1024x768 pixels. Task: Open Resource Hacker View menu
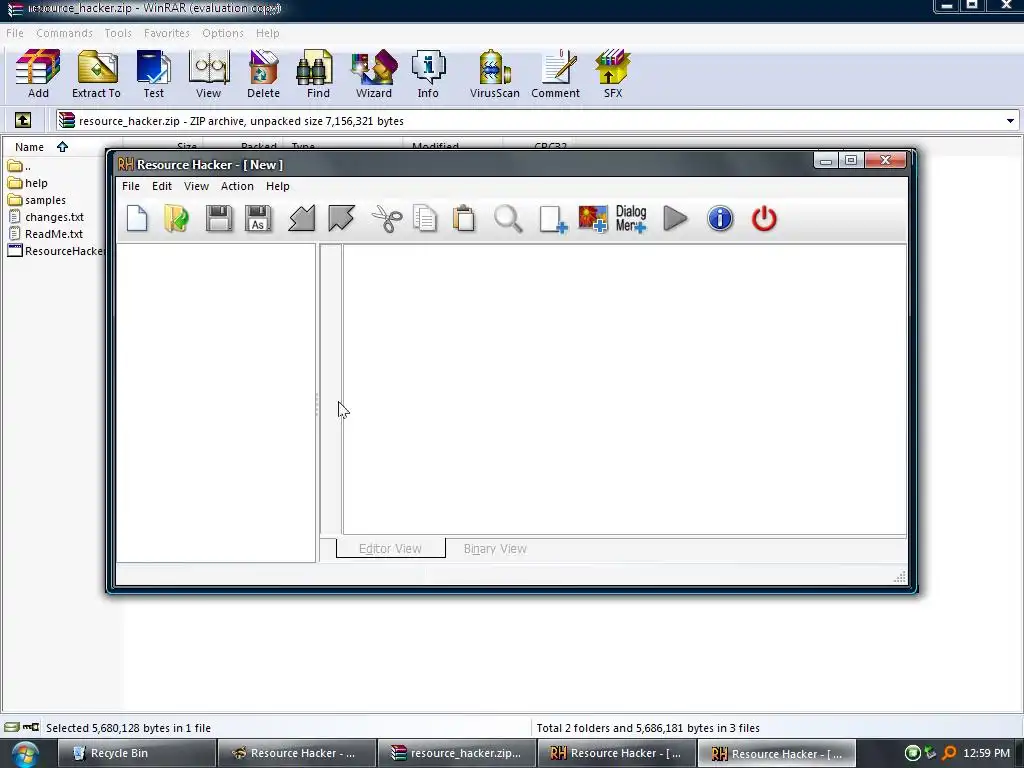click(x=196, y=186)
